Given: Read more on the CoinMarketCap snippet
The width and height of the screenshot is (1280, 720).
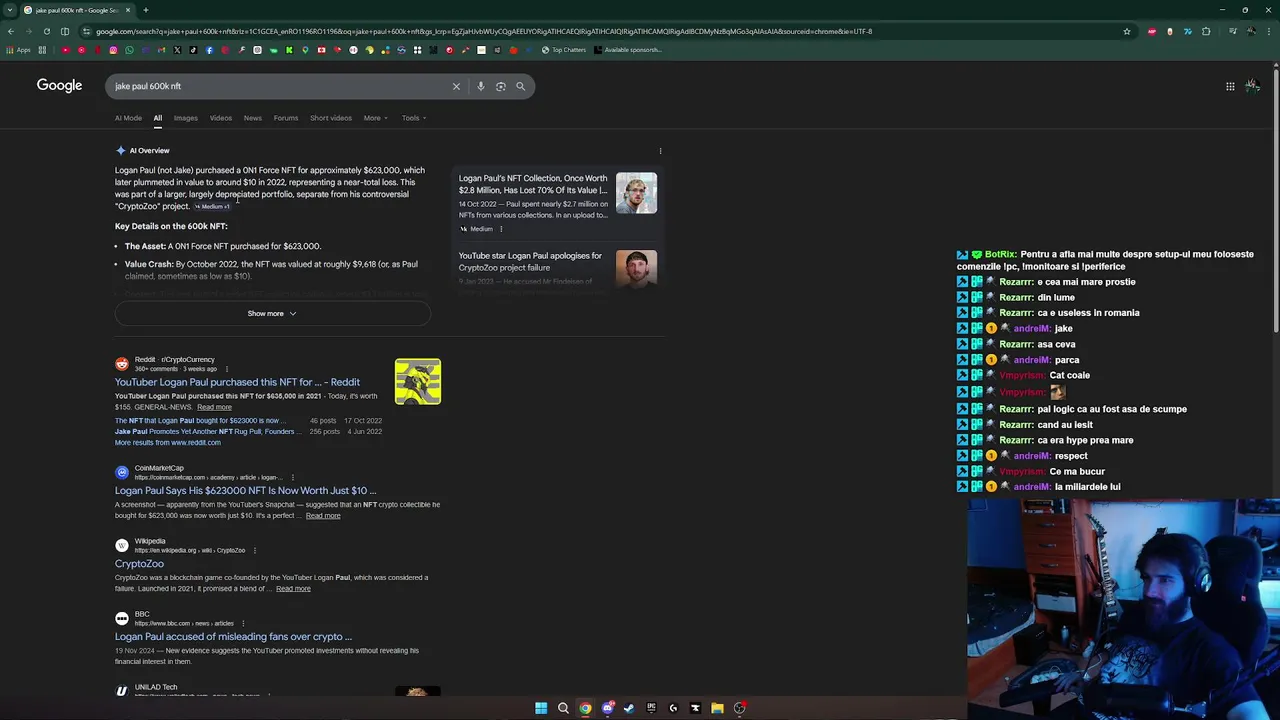Looking at the screenshot, I should click(x=322, y=516).
